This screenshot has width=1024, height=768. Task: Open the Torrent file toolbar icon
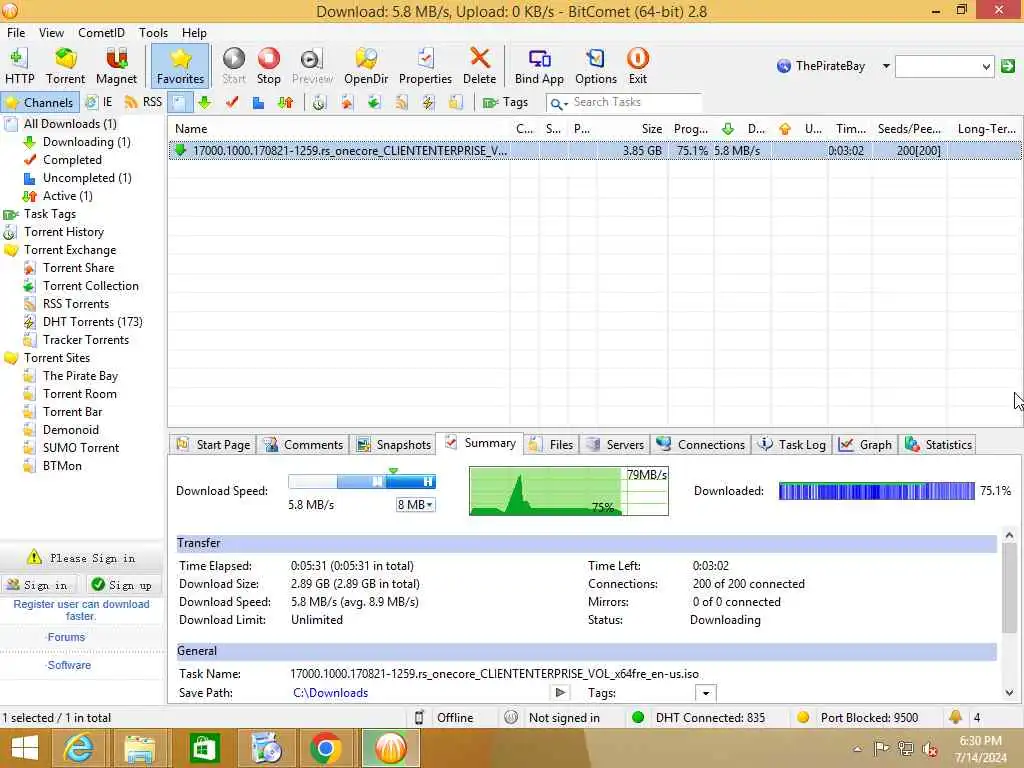(x=65, y=66)
